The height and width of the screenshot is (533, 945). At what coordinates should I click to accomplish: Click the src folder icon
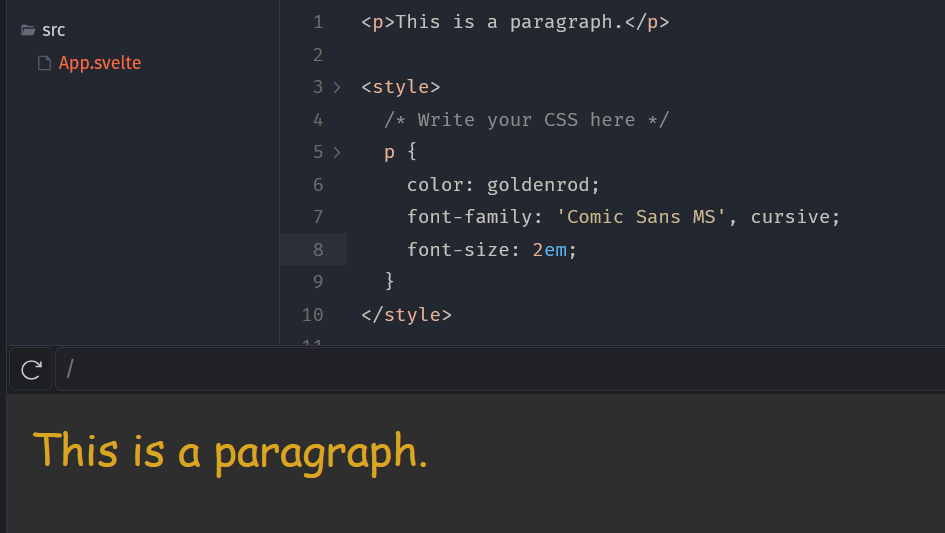pos(28,31)
